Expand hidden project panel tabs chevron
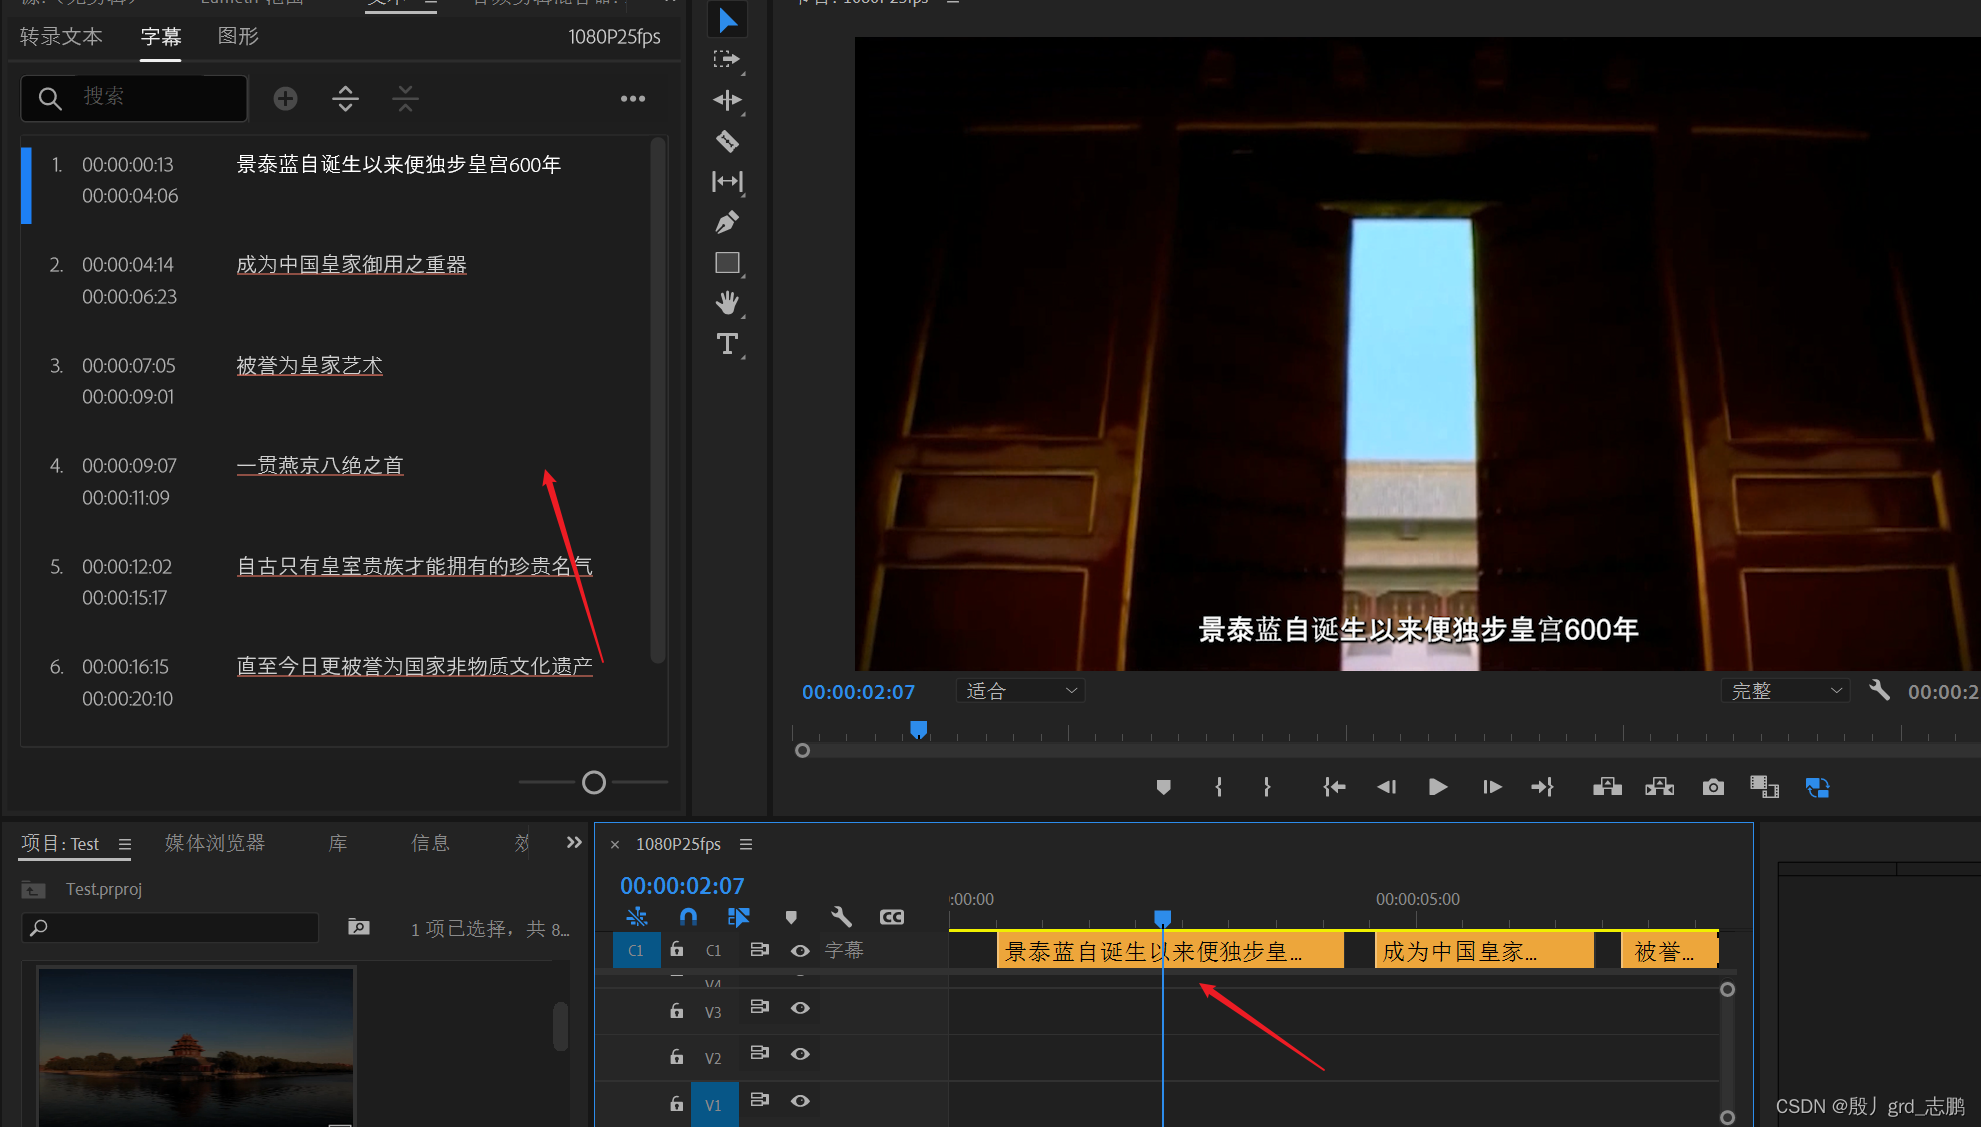Screen dimensions: 1981x1127 pos(574,843)
